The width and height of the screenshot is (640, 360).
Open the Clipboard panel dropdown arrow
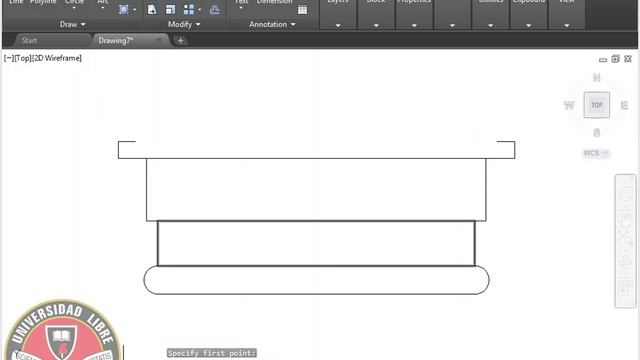click(529, 25)
